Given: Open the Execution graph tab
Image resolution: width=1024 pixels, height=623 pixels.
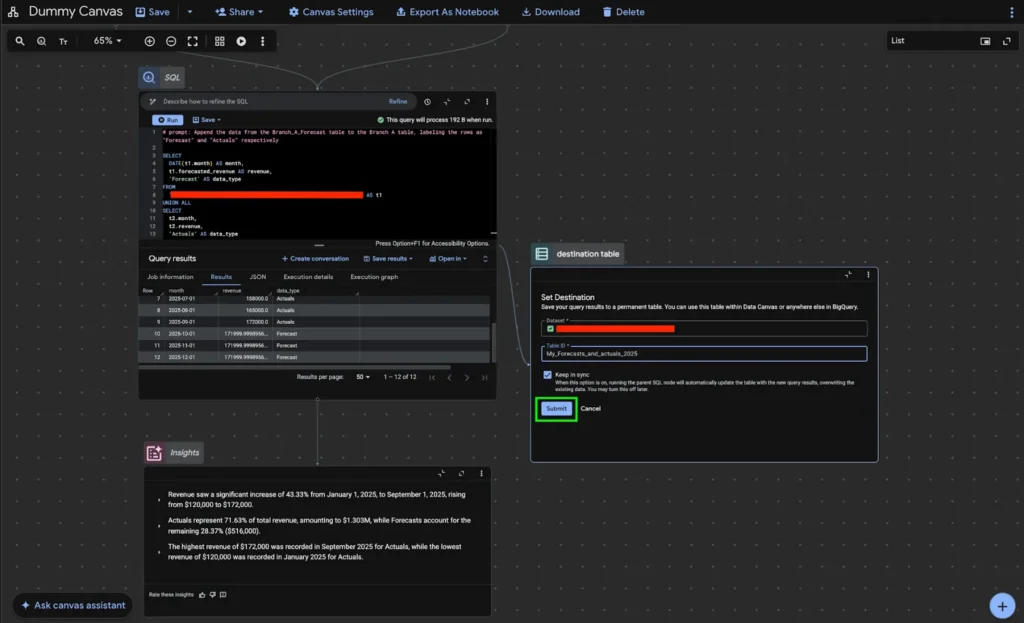Looking at the screenshot, I should click(x=374, y=277).
